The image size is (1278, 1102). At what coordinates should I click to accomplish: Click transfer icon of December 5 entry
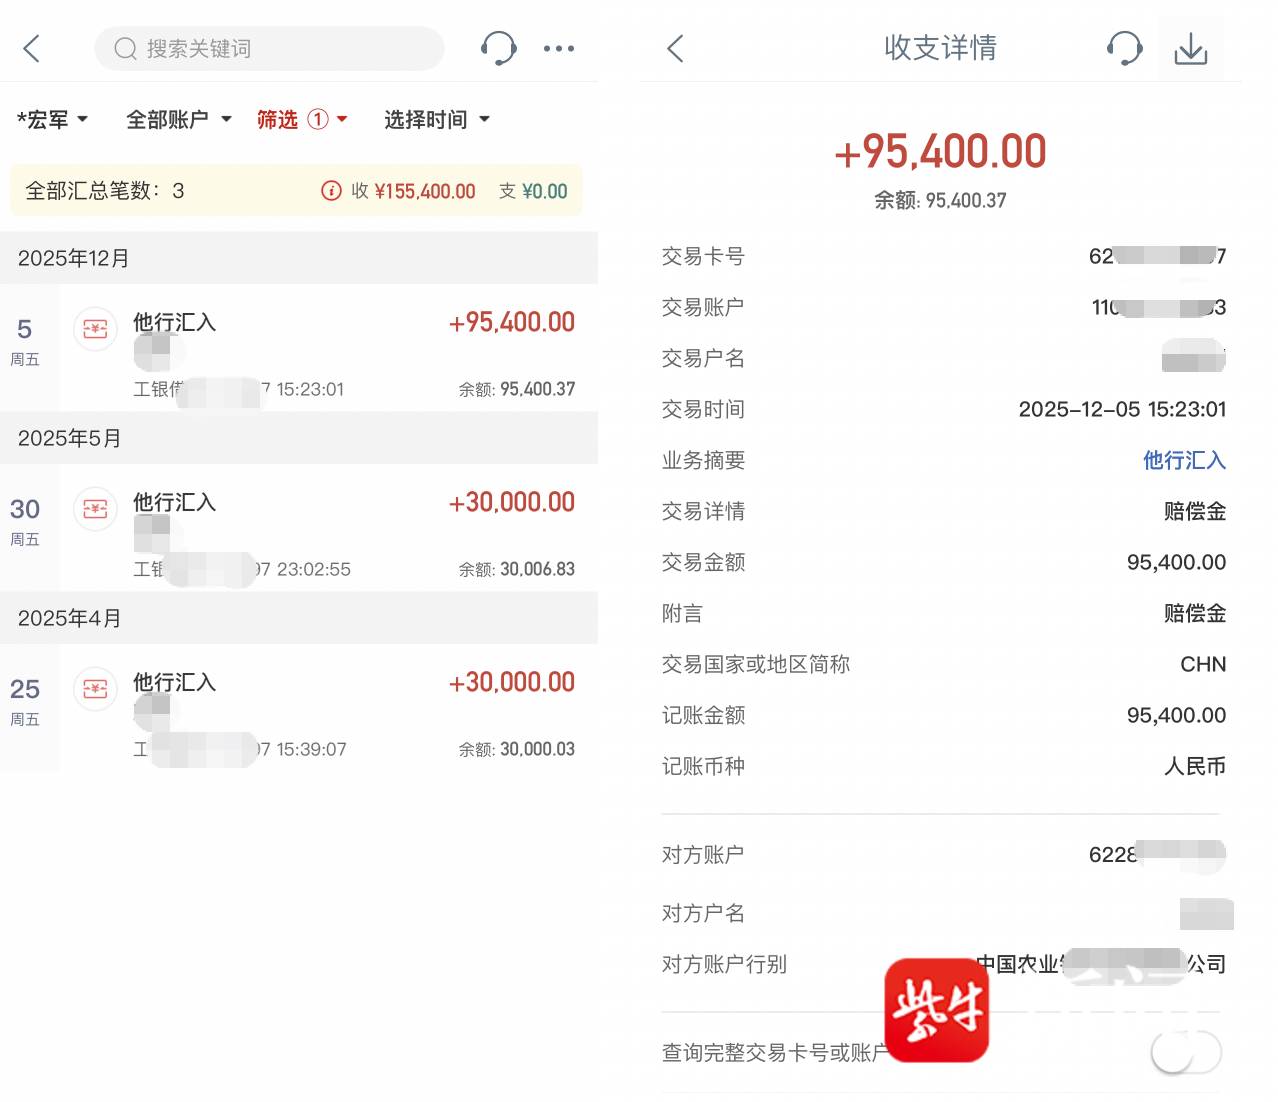pos(95,328)
